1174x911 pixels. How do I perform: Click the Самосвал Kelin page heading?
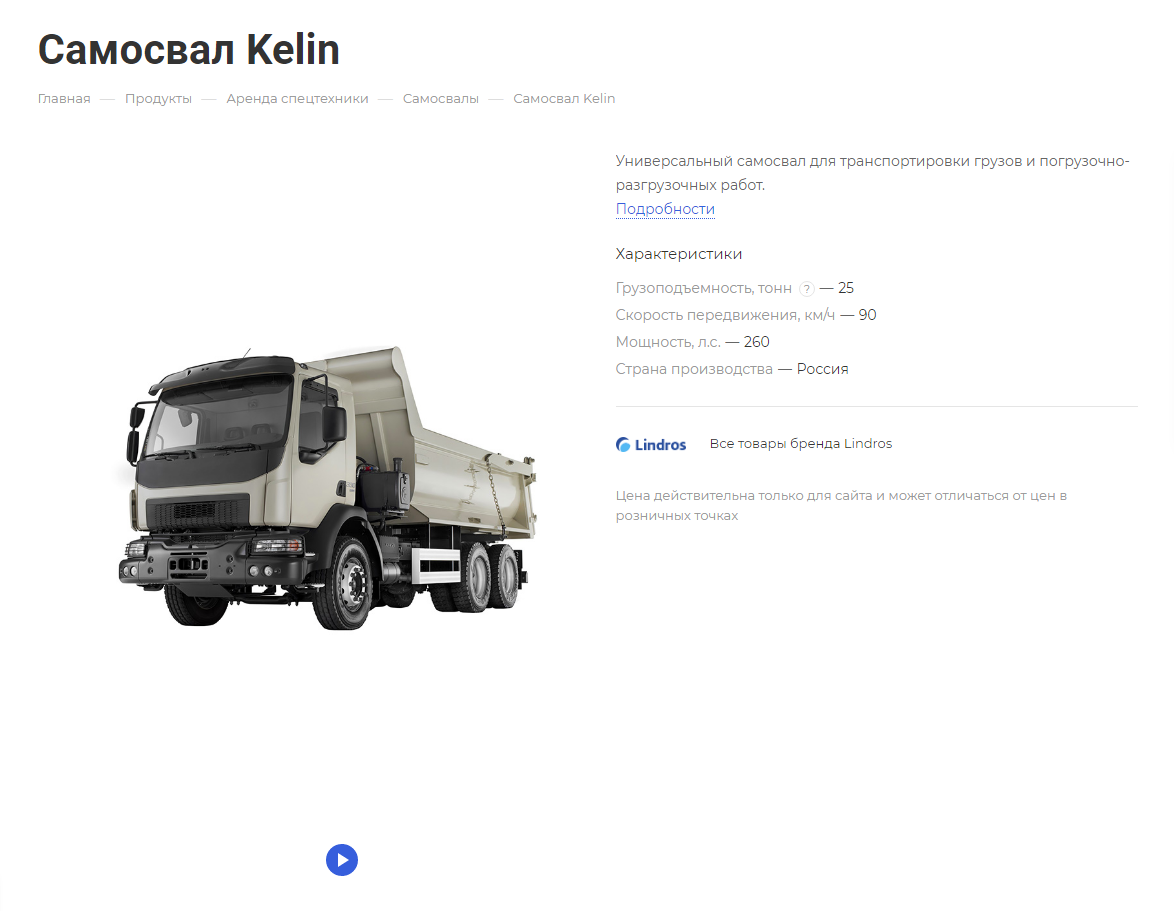(x=189, y=50)
